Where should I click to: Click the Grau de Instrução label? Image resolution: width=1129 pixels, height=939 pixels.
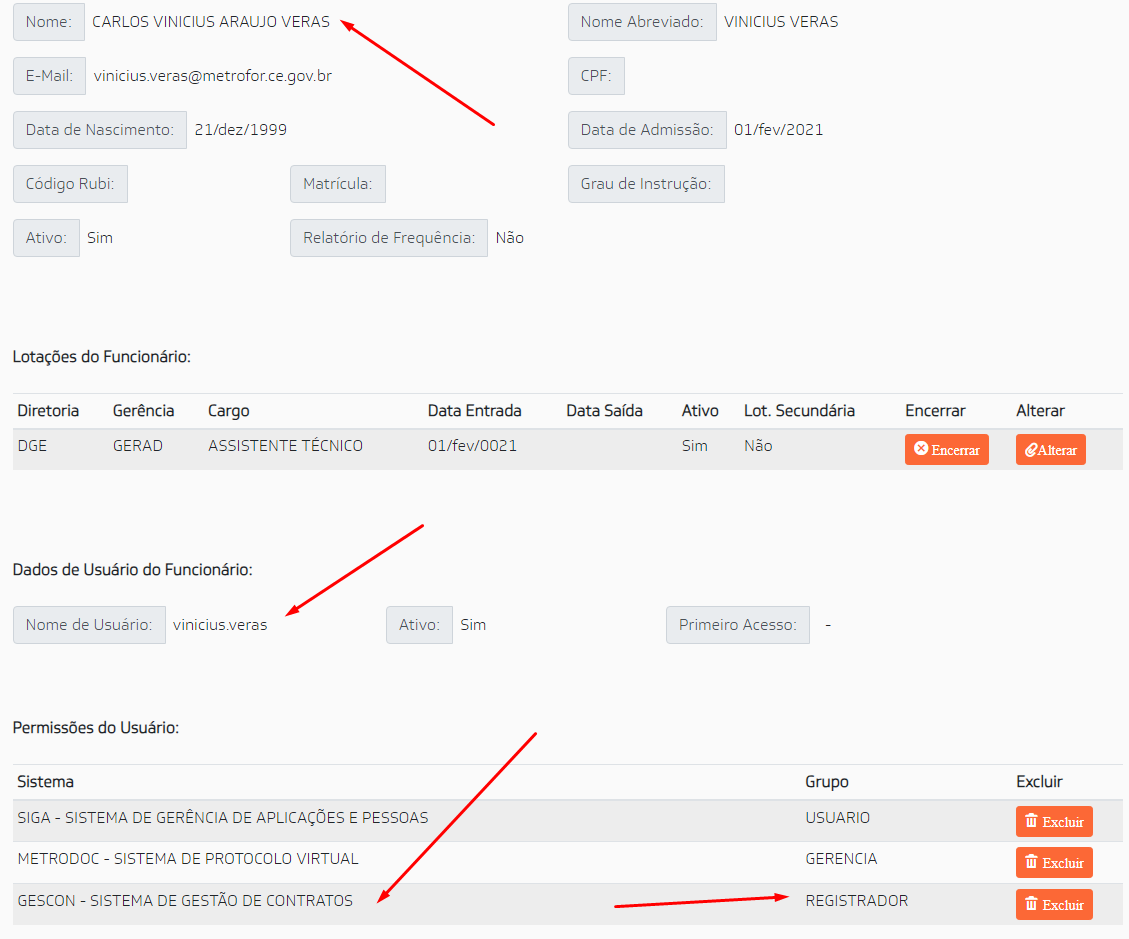646,184
